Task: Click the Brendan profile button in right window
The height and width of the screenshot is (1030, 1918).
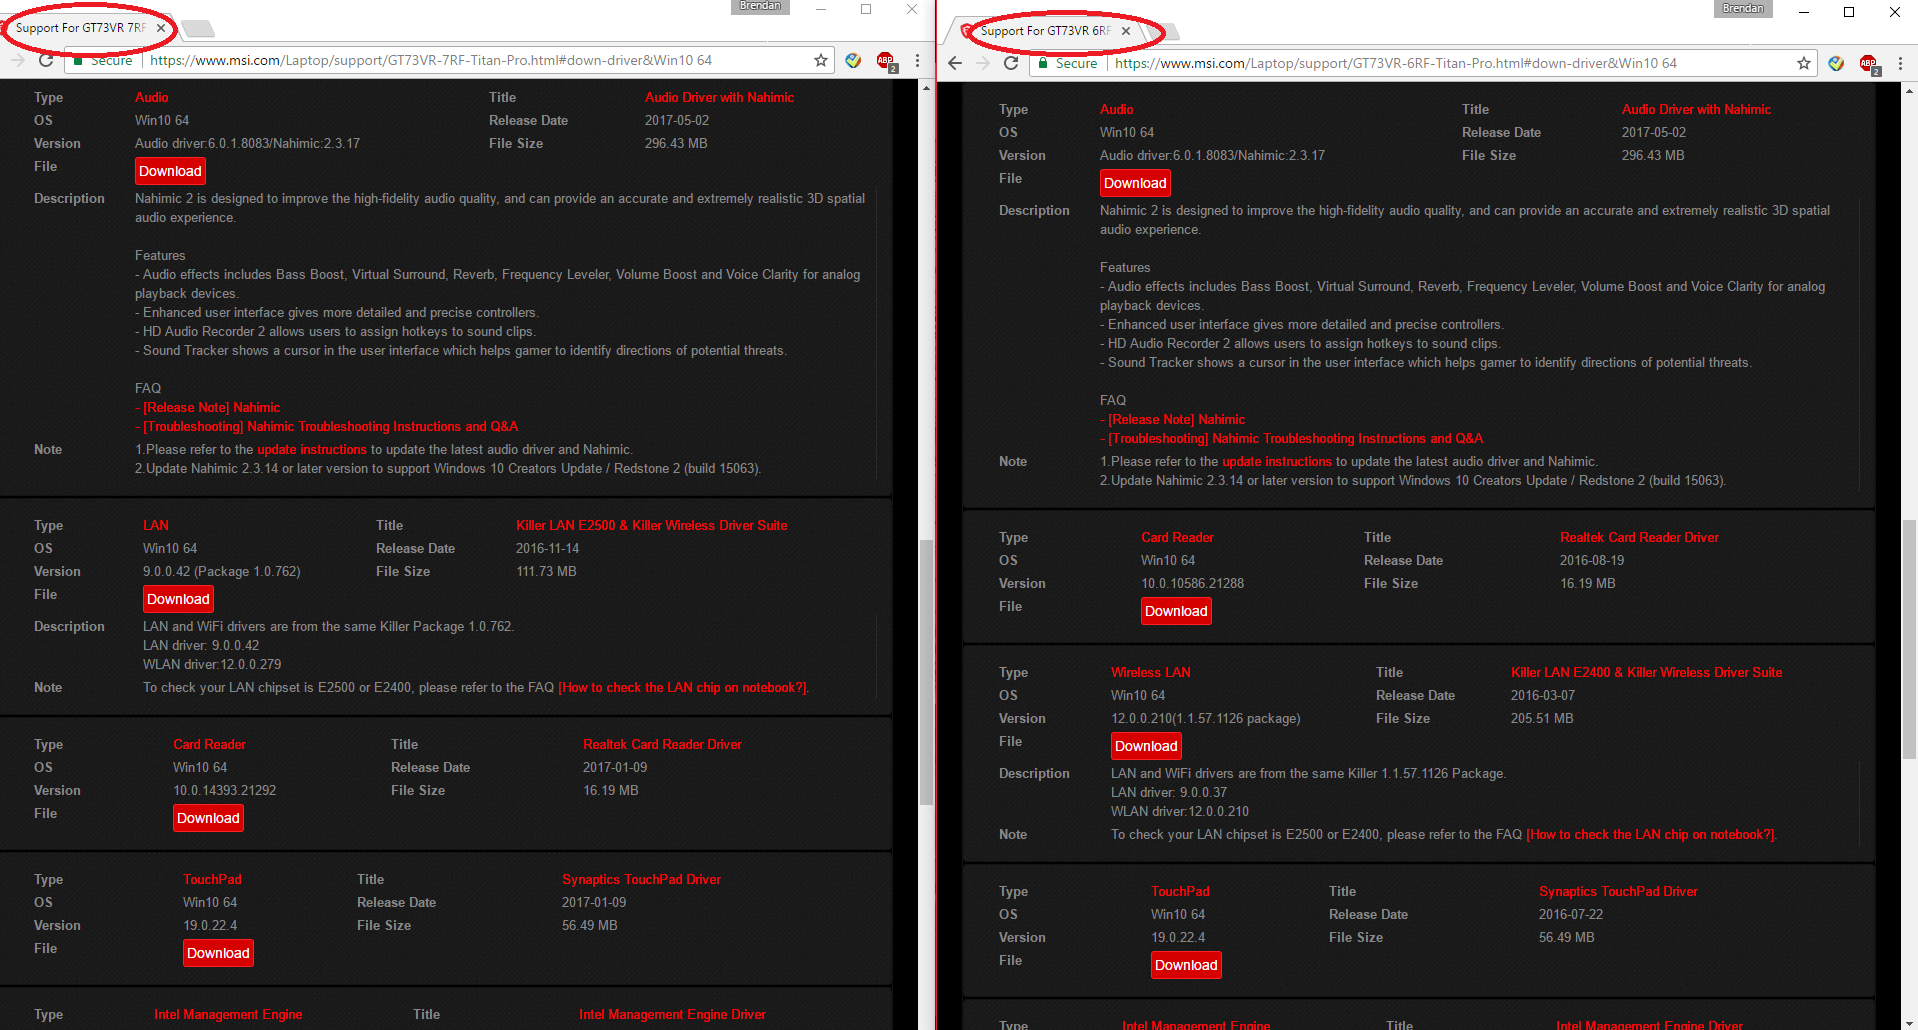Action: [1742, 8]
